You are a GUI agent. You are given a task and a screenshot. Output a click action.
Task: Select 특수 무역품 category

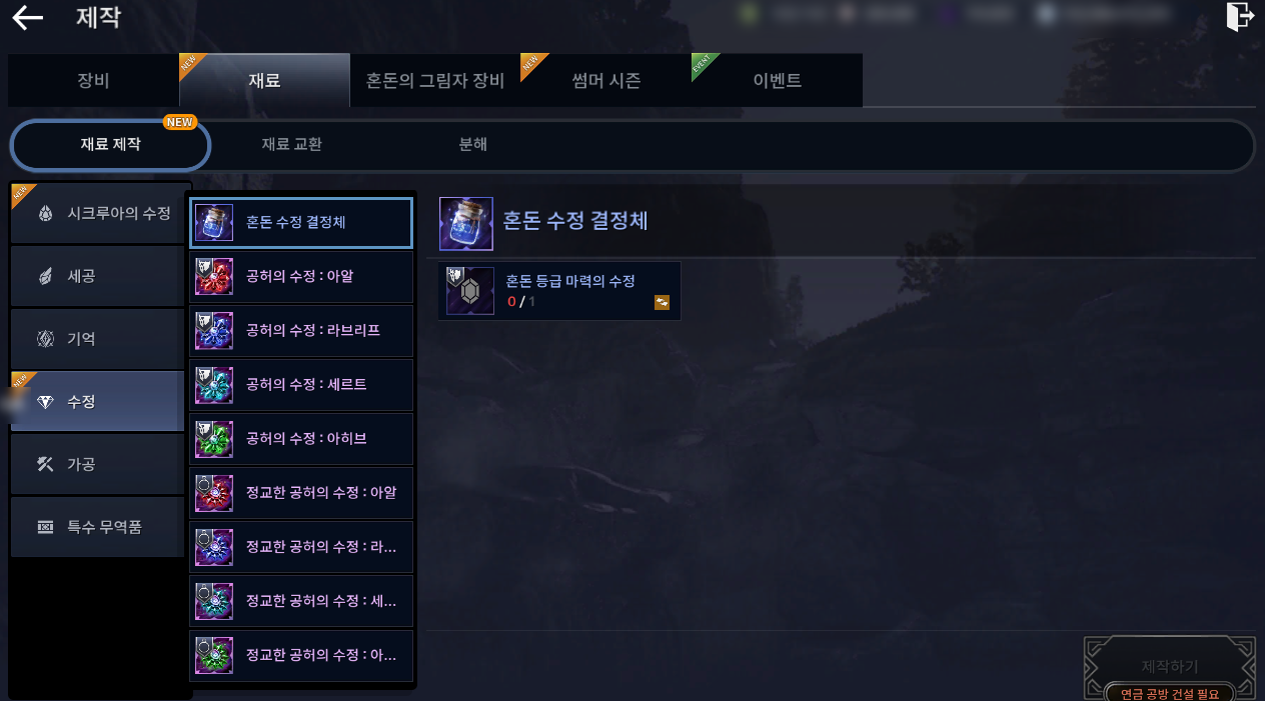(98, 527)
